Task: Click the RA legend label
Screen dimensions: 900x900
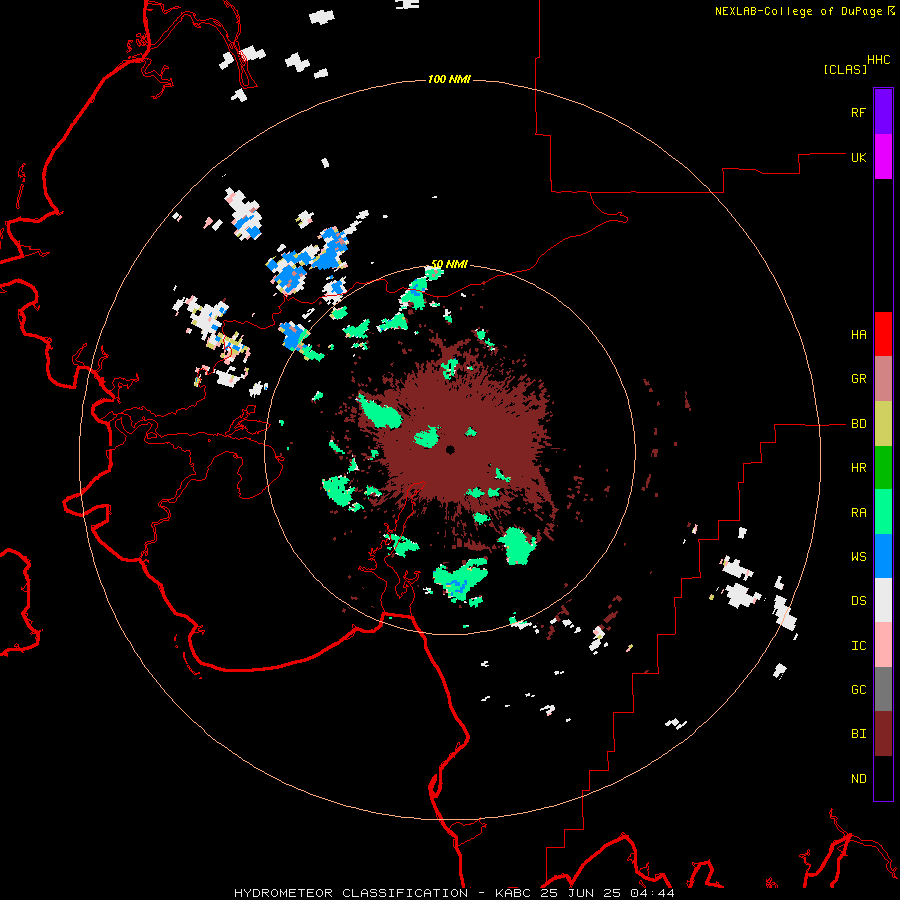Action: [x=858, y=513]
